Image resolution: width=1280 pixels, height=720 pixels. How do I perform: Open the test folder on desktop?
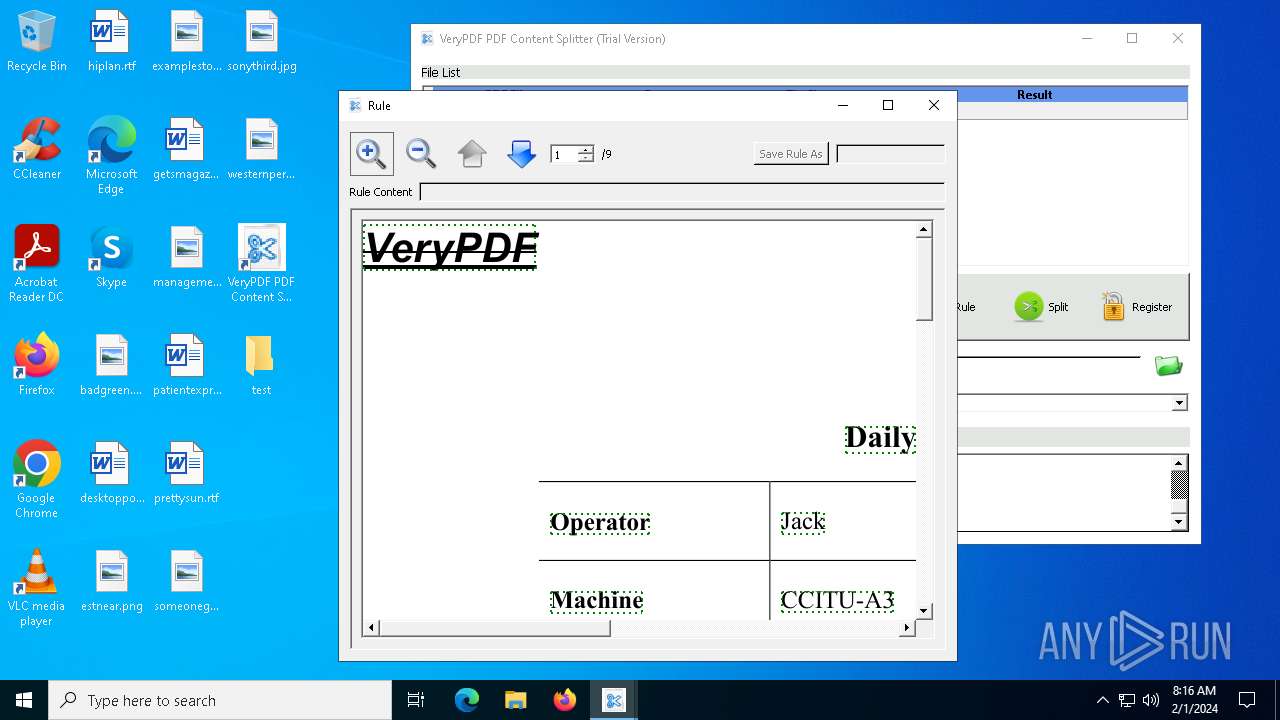tap(261, 365)
